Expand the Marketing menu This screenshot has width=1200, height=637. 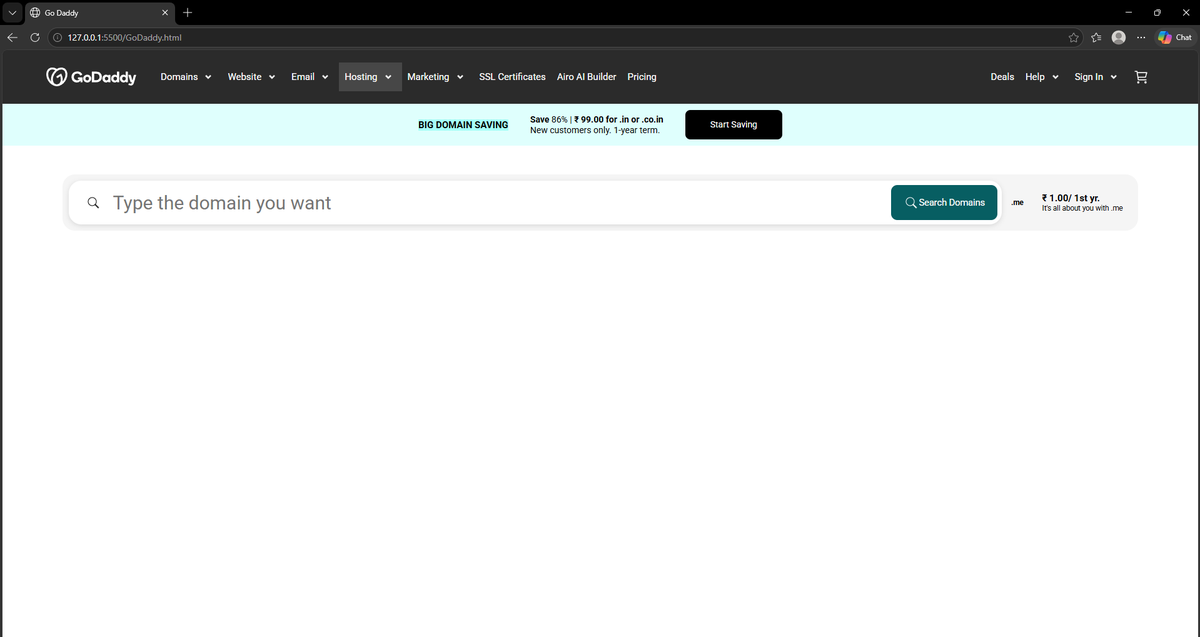pos(435,77)
